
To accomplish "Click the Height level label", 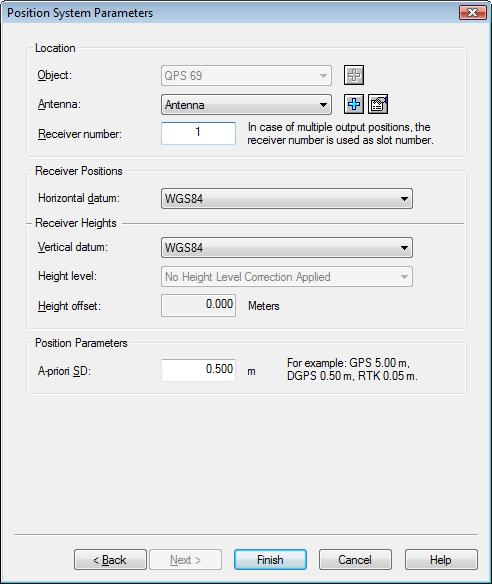I will (x=67, y=276).
